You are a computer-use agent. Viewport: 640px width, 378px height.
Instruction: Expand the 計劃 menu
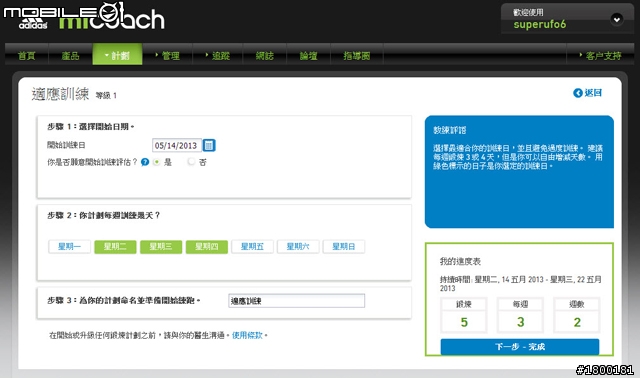118,55
